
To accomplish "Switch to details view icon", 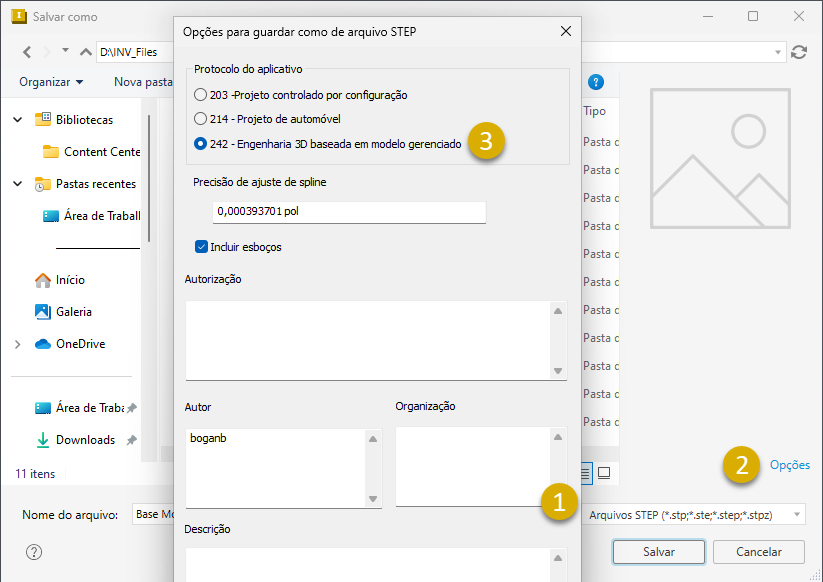I will click(585, 473).
